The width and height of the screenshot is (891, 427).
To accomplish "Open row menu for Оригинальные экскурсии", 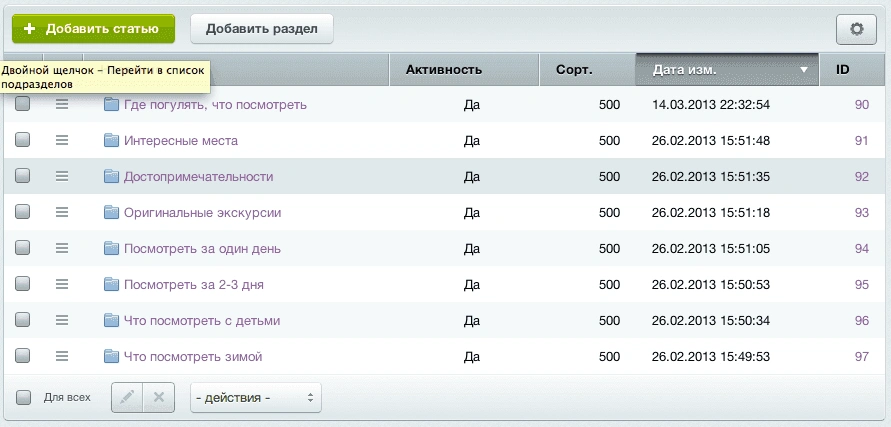I will (62, 213).
